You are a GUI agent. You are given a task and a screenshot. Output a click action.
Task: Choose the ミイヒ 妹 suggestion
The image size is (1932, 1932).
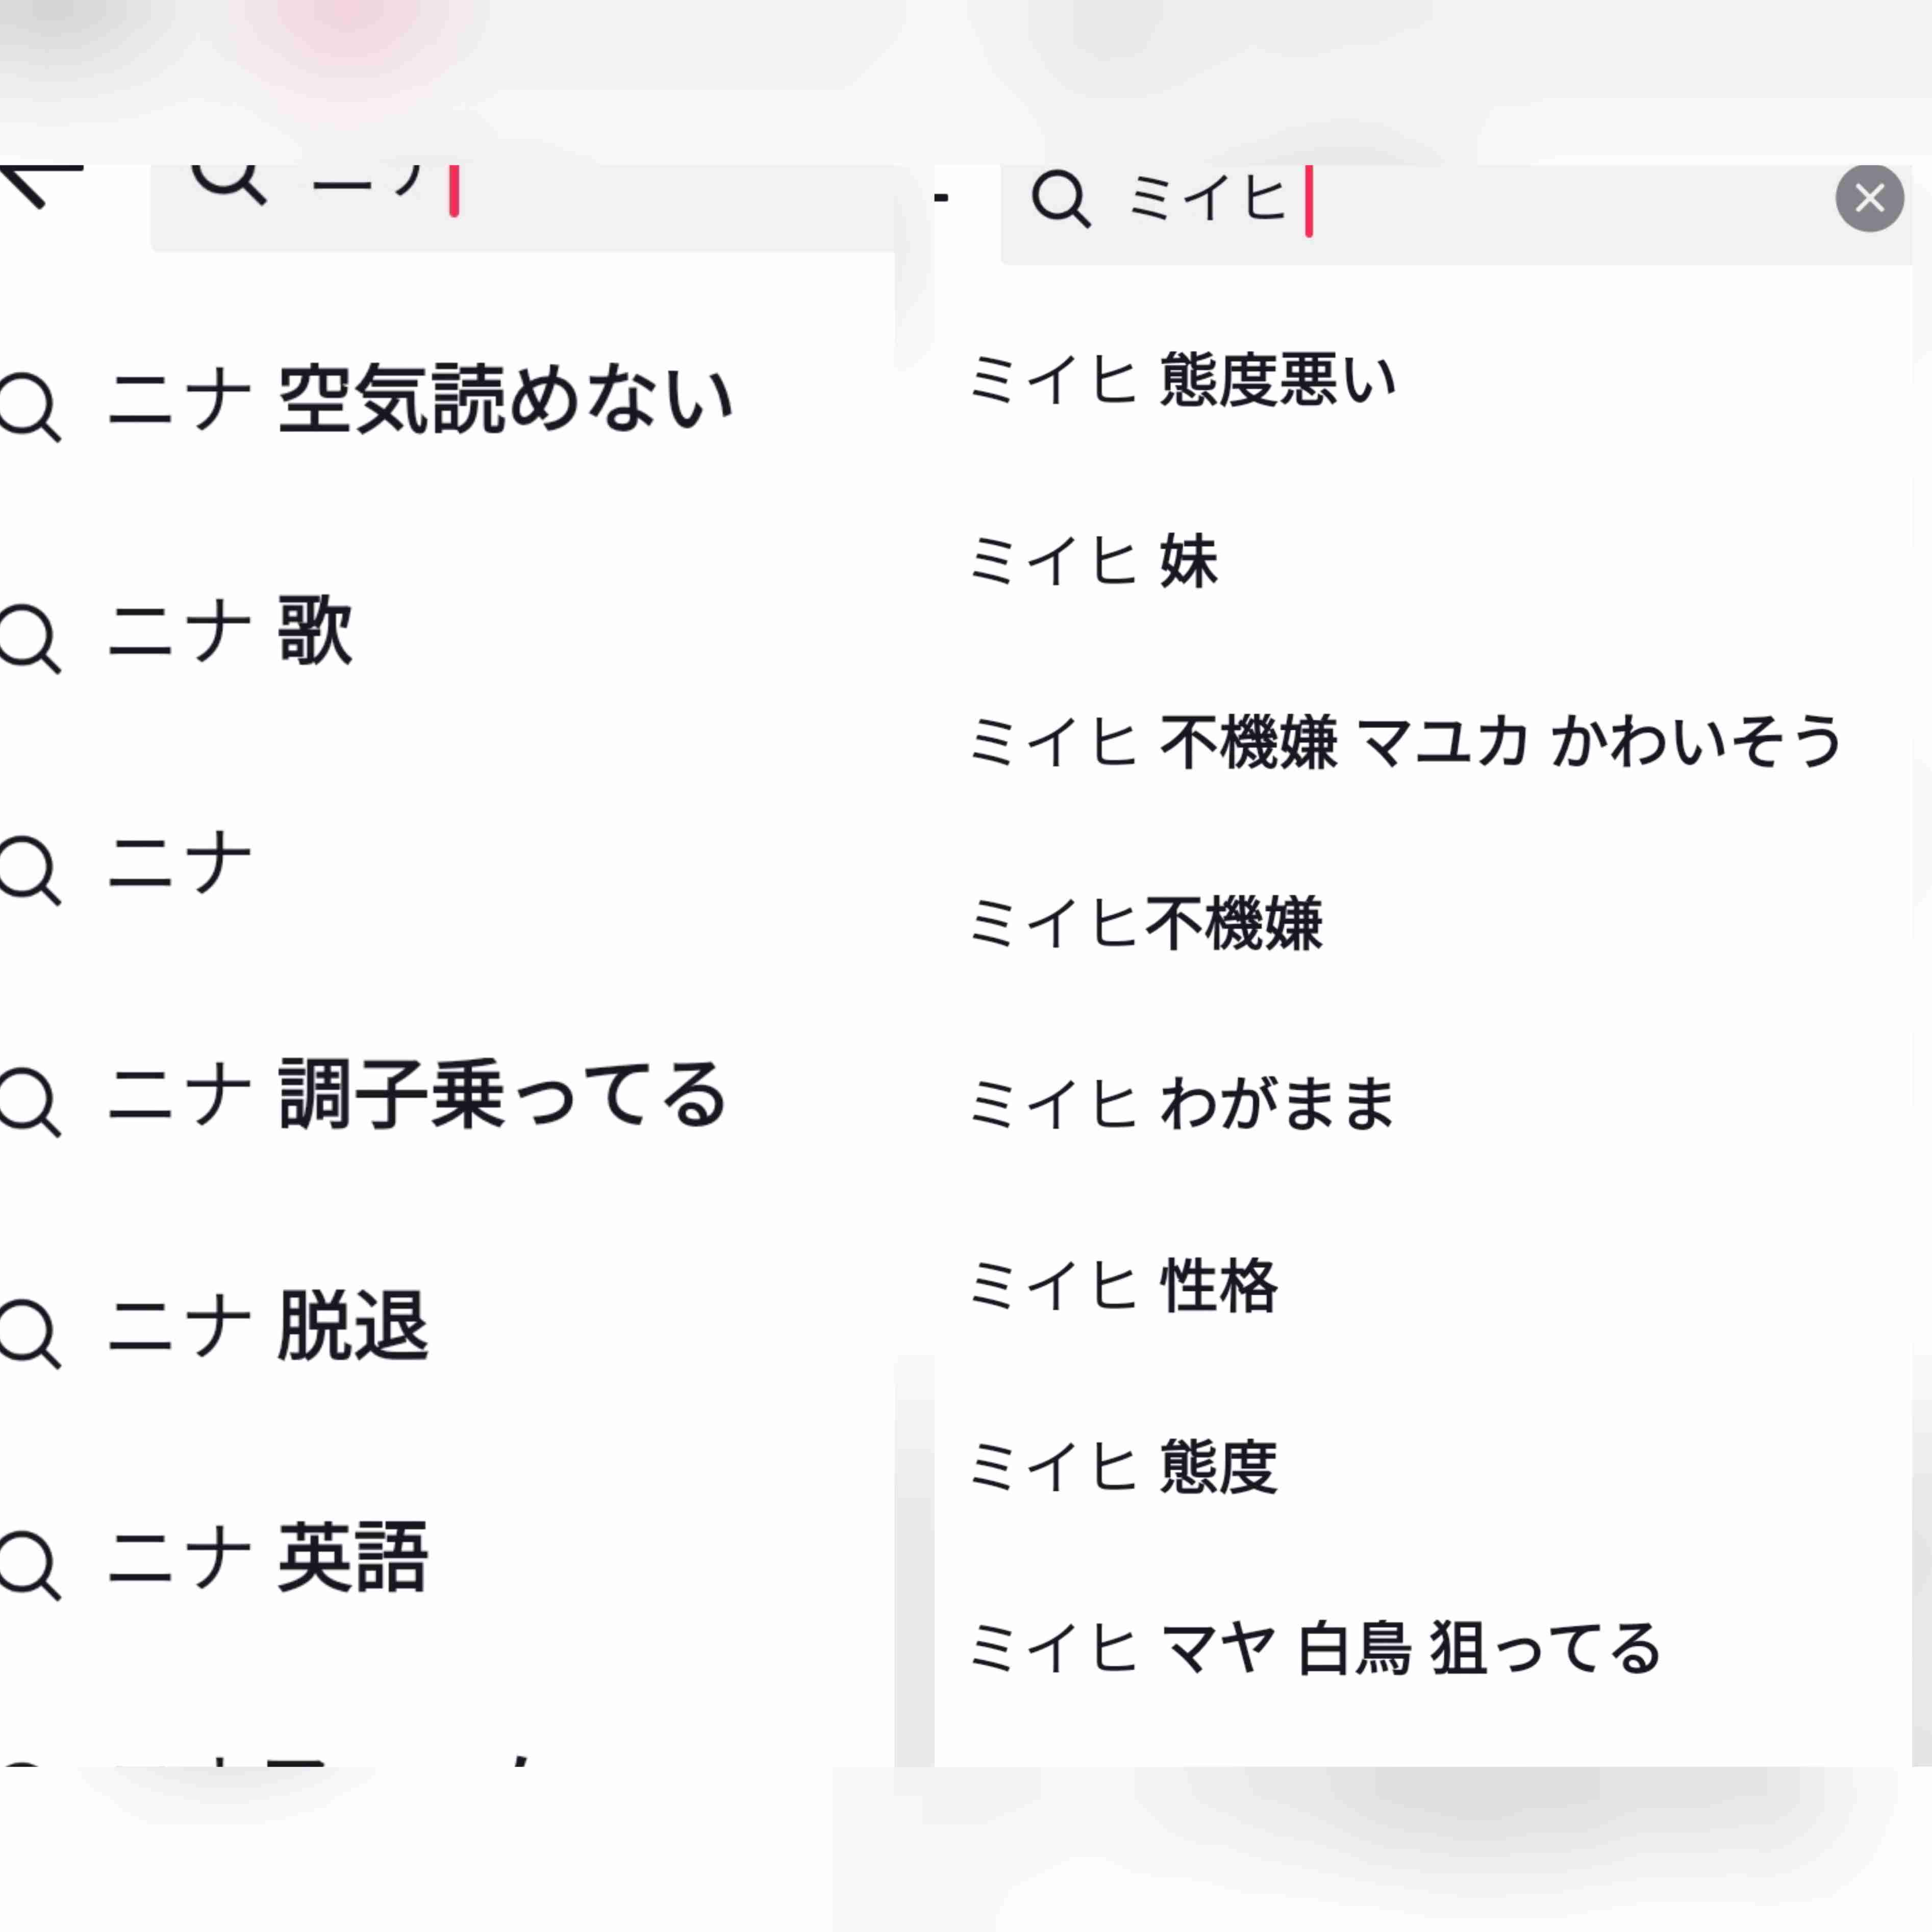coord(1093,561)
